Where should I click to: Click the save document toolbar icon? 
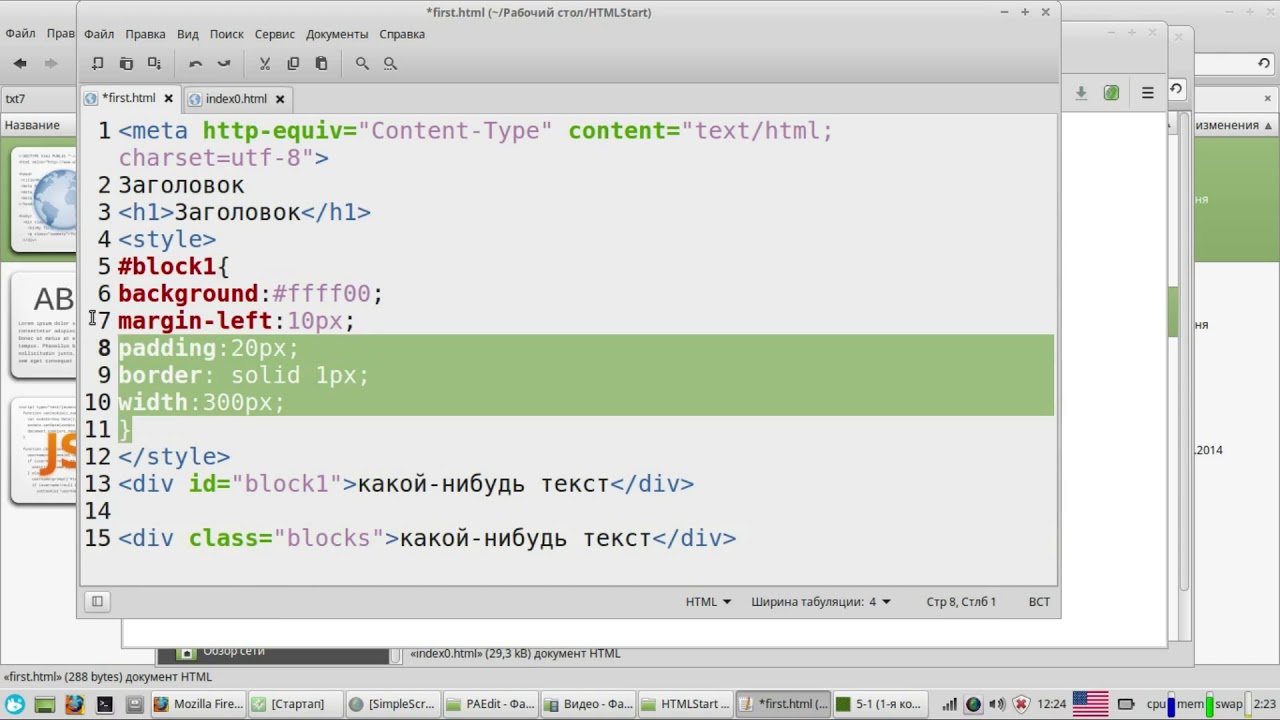[x=154, y=63]
